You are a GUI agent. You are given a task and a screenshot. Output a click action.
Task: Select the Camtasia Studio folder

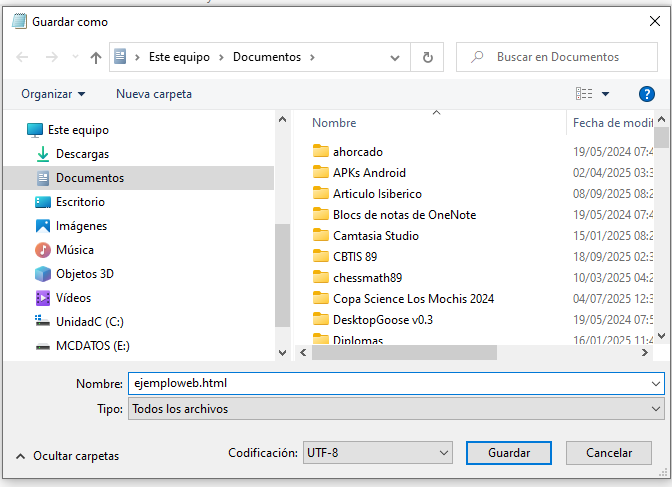[375, 236]
